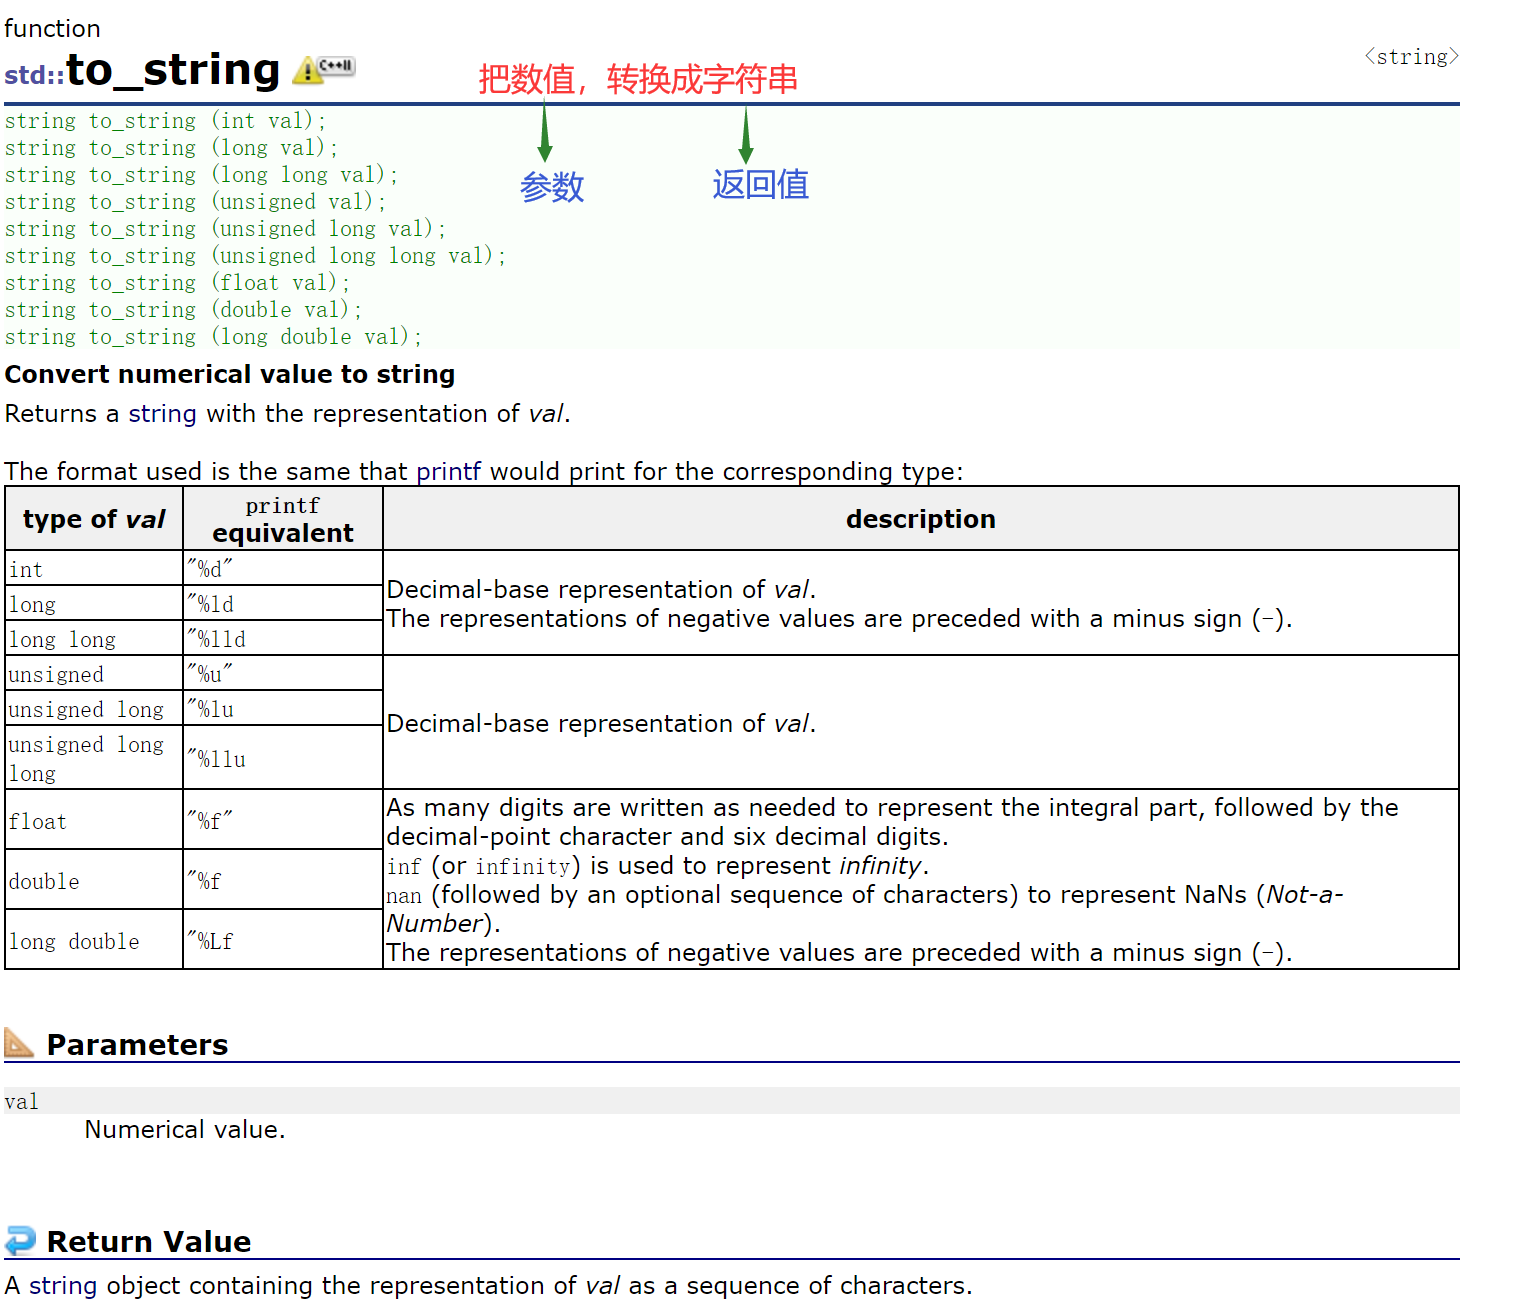Click the Return Value arrow icon
Image resolution: width=1532 pixels, height=1307 pixels.
click(x=20, y=1240)
